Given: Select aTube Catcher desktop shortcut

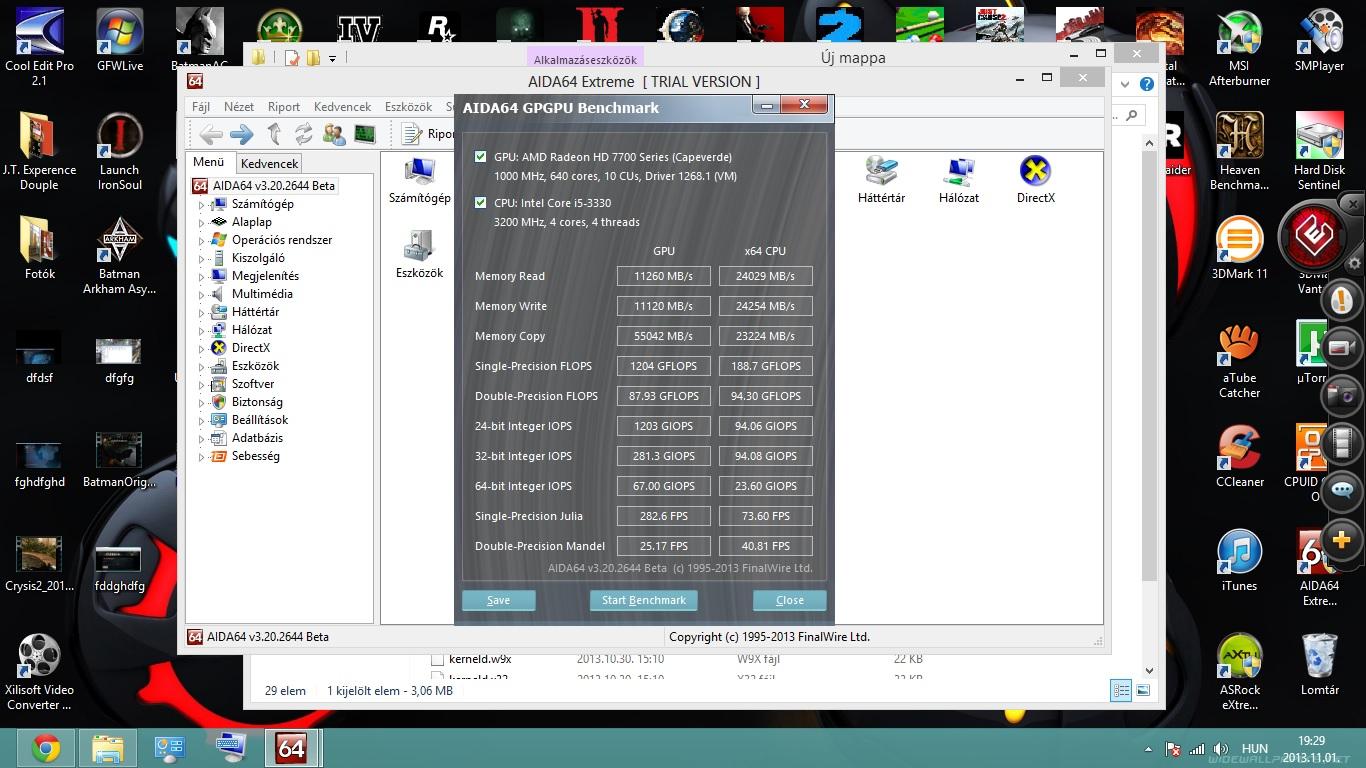Looking at the screenshot, I should click(x=1239, y=360).
